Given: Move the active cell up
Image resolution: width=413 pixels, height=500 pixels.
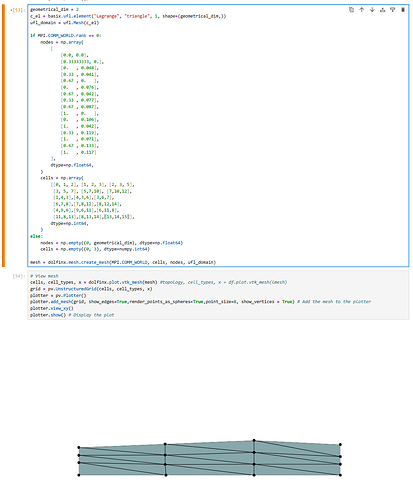Looking at the screenshot, I should (361, 10).
